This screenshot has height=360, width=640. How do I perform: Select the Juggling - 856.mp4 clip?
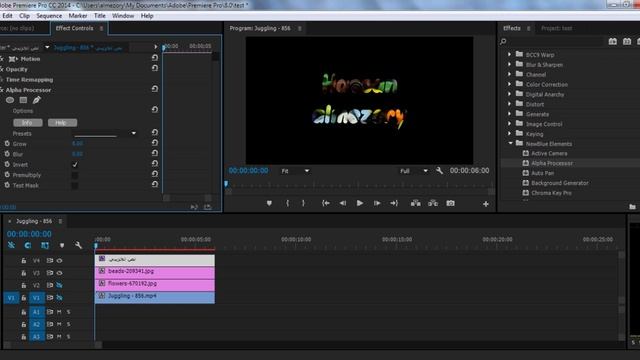pyautogui.click(x=155, y=297)
